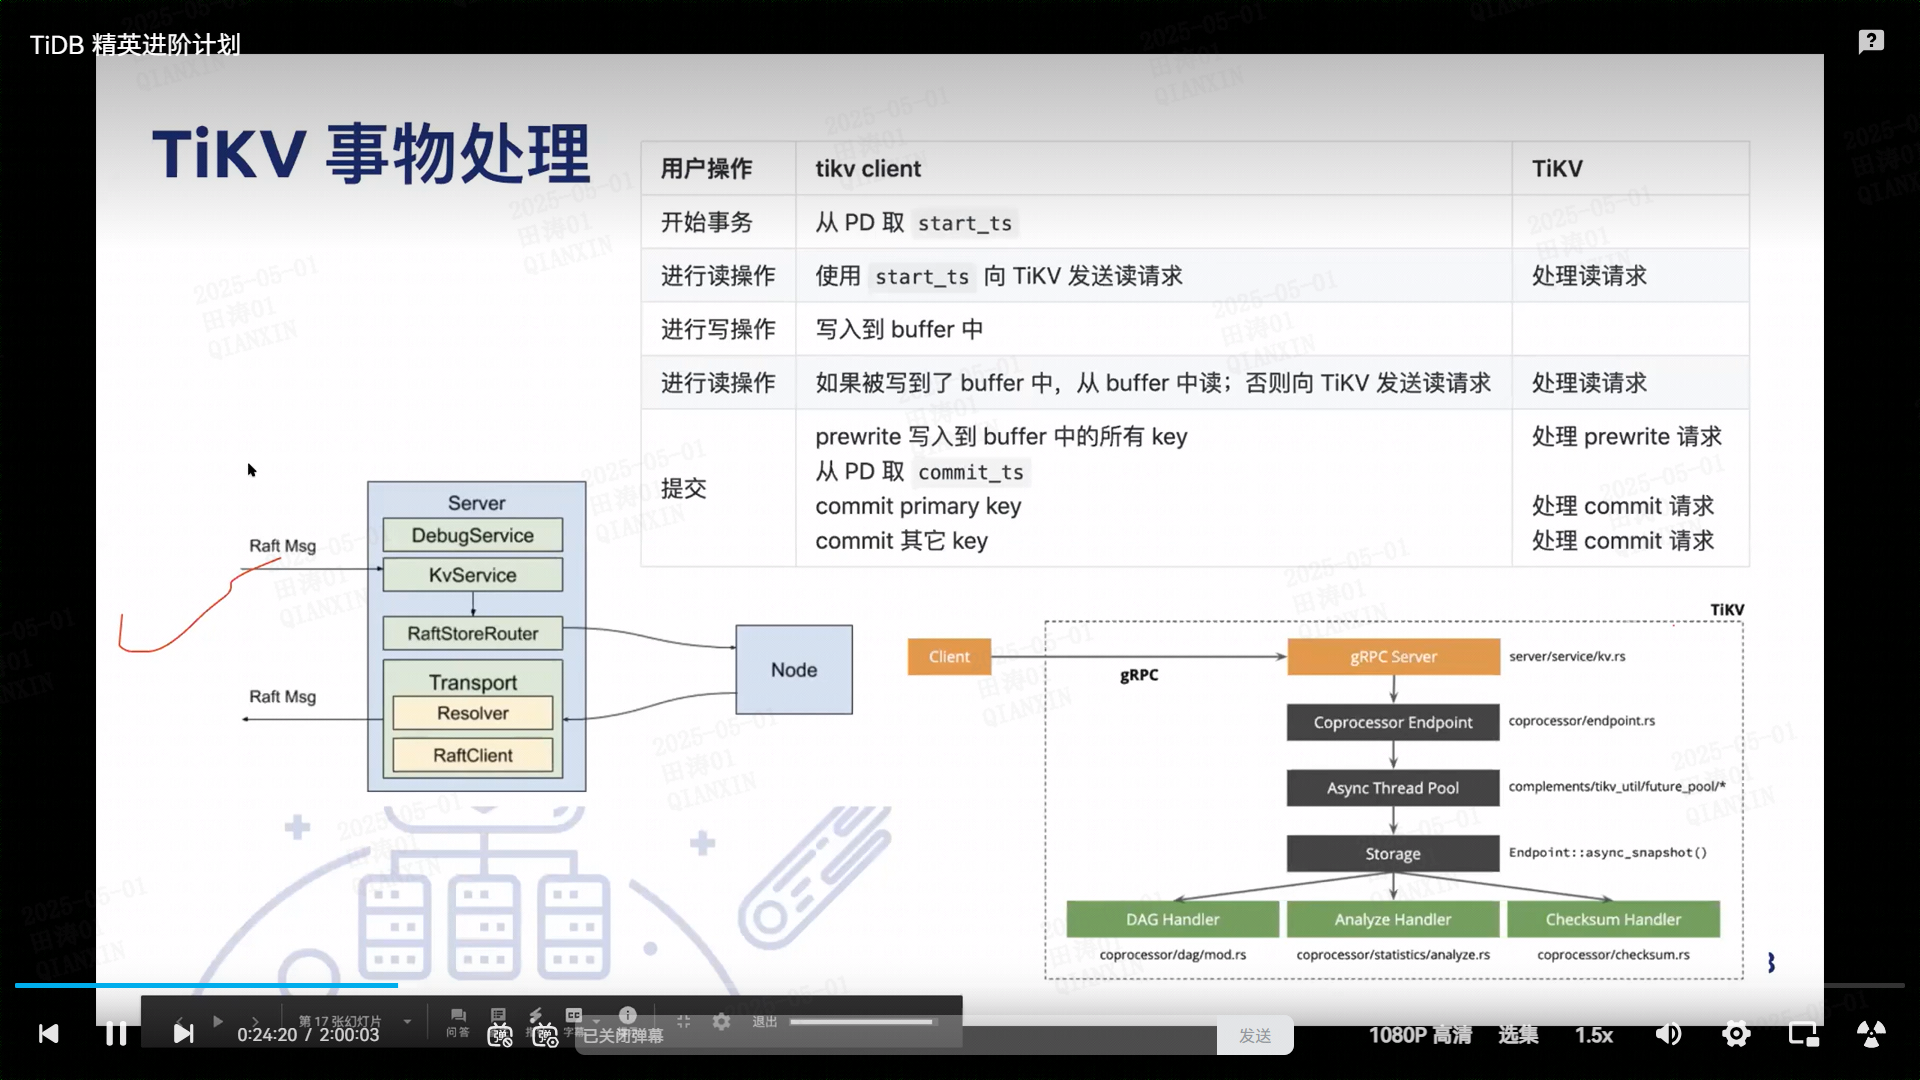
Task: Open the 选集 episode list
Action: [x=1518, y=1035]
